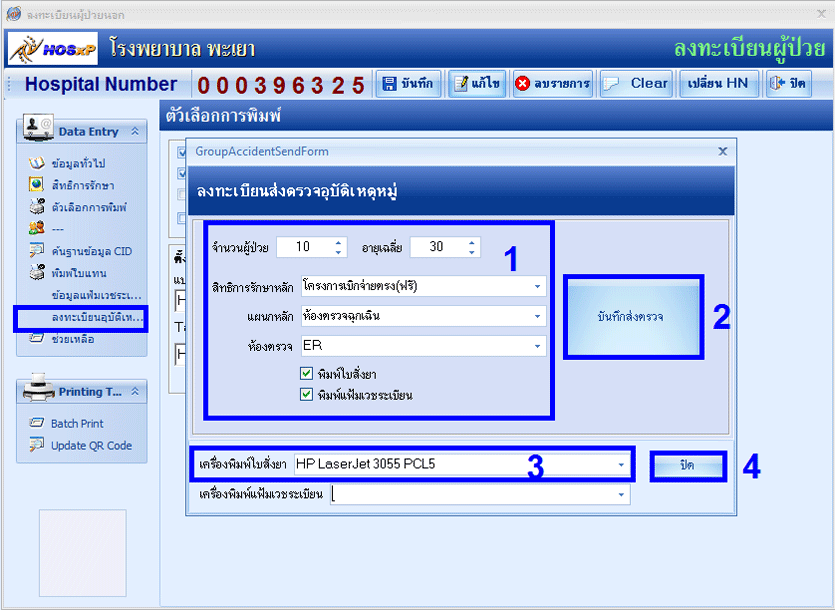Click the HOSxP logo
This screenshot has width=835, height=610.
click(53, 48)
